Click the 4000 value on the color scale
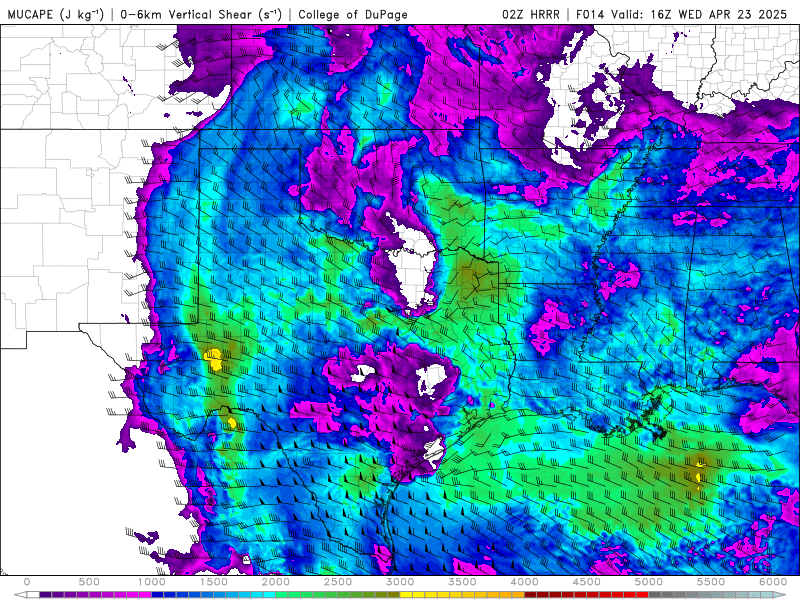 (525, 582)
